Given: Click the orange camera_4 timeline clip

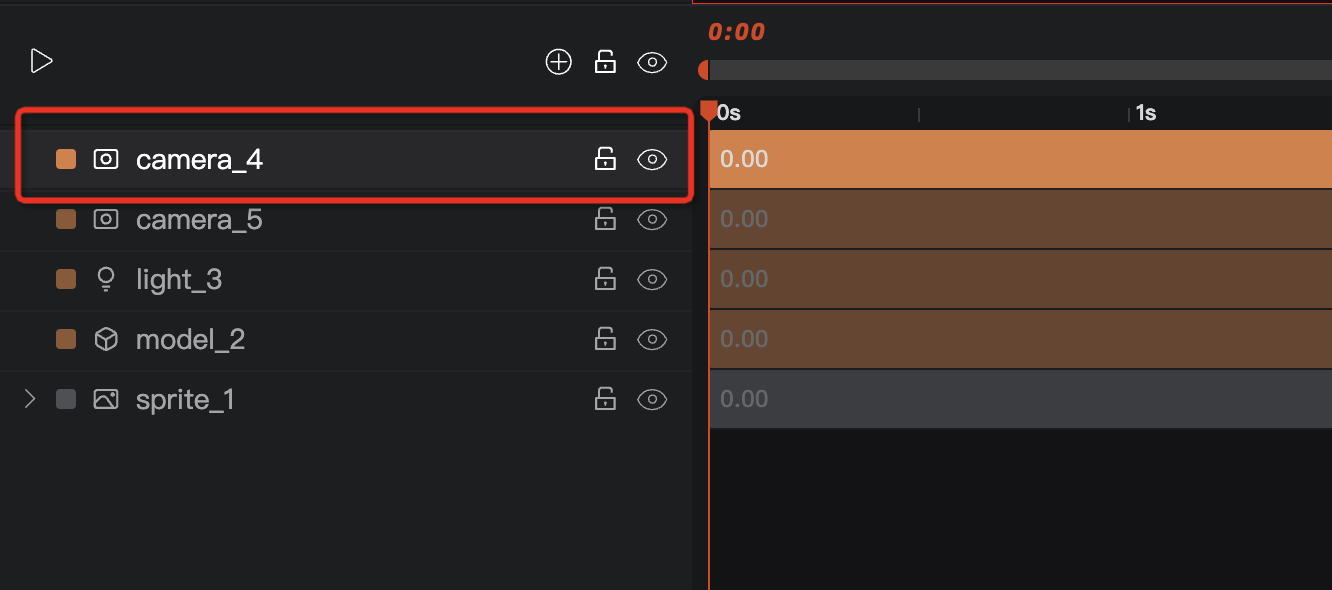Looking at the screenshot, I should pos(1020,159).
